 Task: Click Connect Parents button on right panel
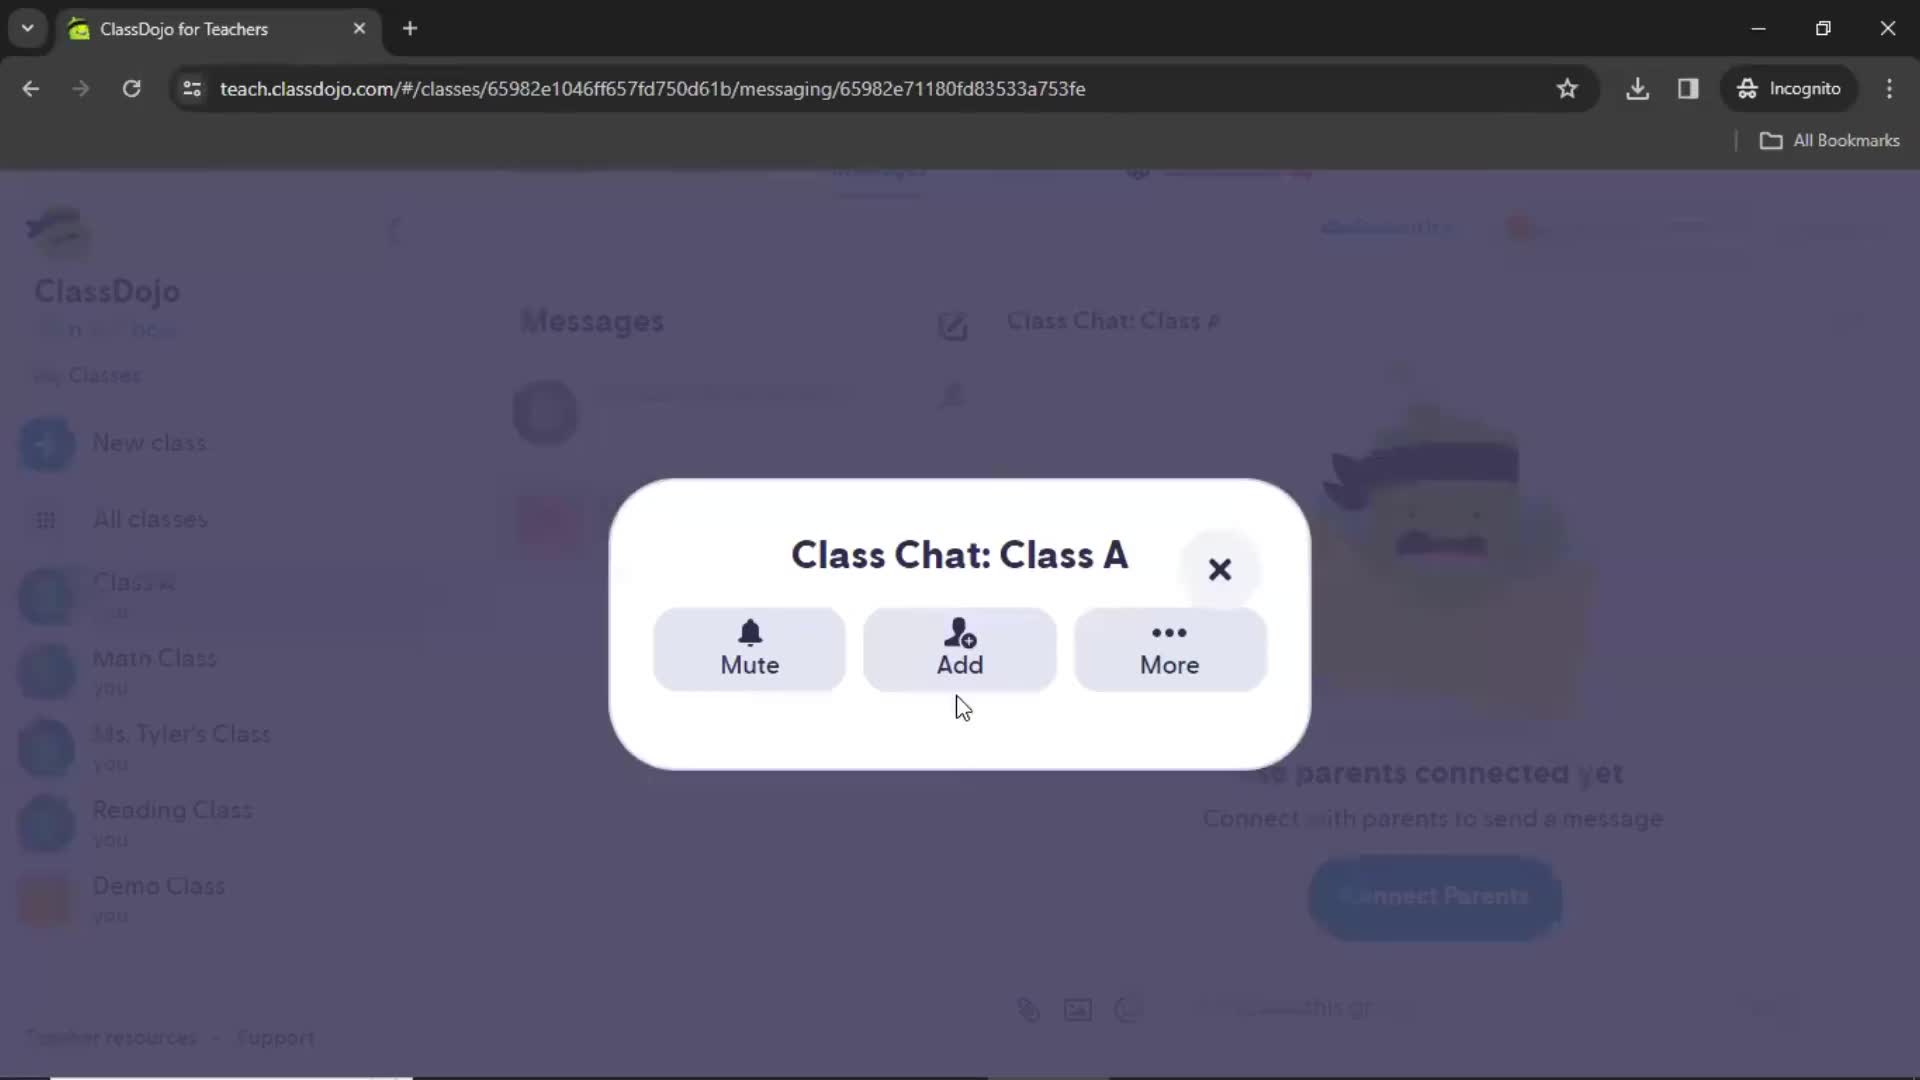tap(1436, 895)
